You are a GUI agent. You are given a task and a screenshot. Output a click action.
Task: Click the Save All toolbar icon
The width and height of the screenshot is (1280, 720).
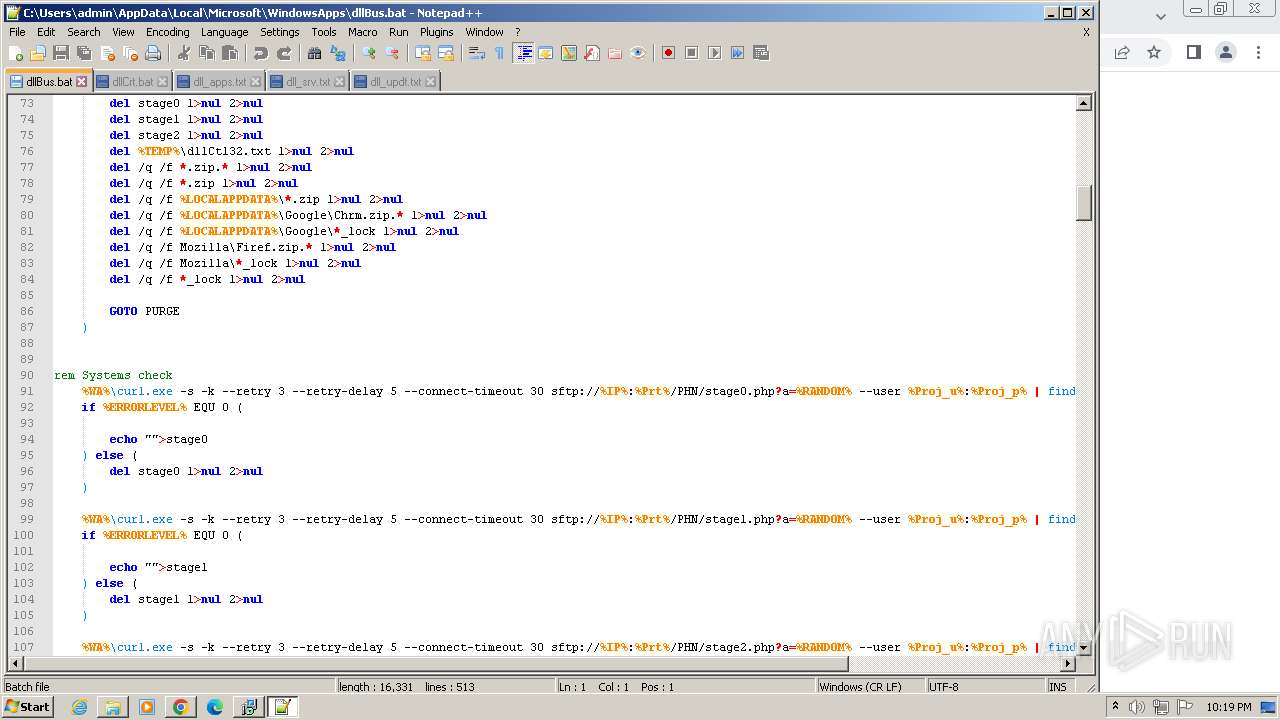point(84,53)
